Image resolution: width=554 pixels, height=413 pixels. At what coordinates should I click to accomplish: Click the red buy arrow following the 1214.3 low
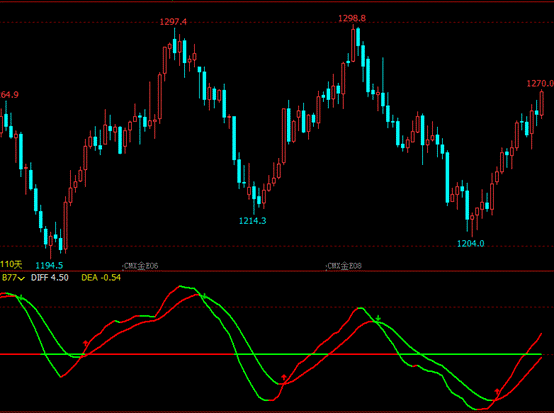pos(283,377)
